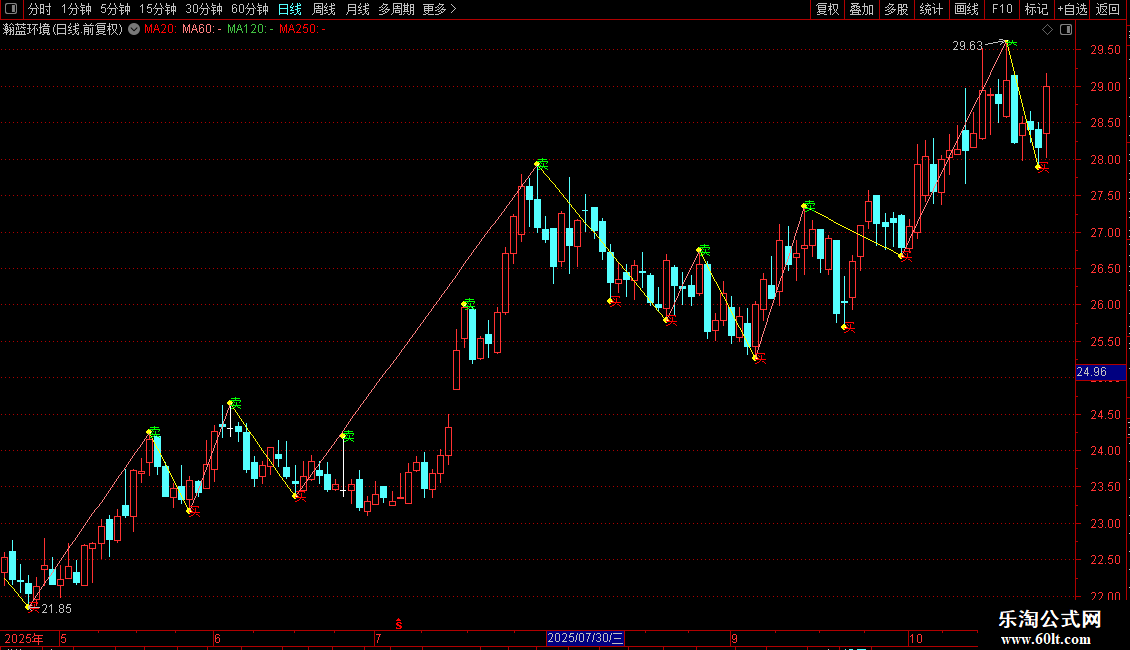Switch to the 周线 weekly chart
The height and width of the screenshot is (650, 1130).
point(324,9)
